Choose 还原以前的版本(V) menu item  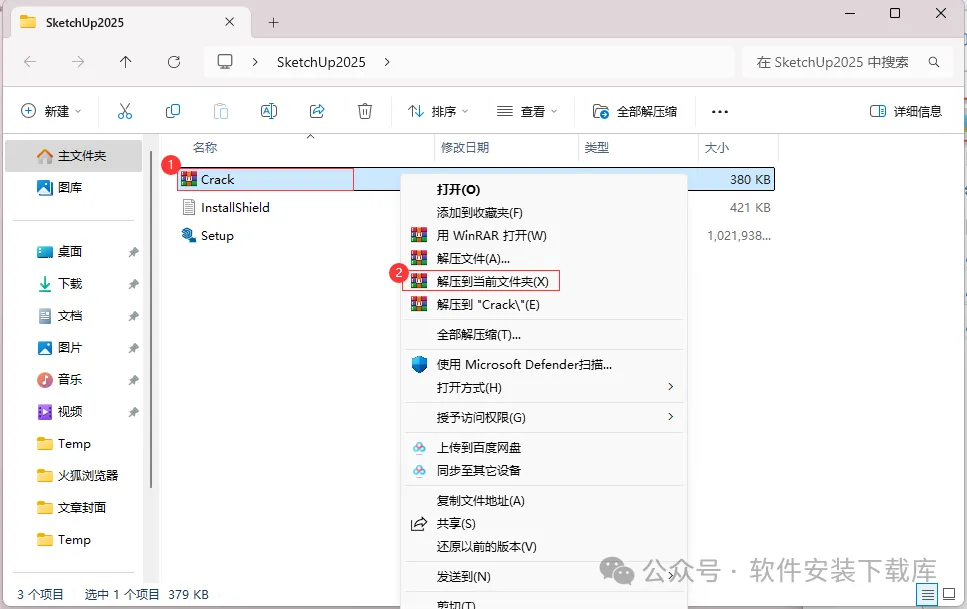click(x=544, y=546)
